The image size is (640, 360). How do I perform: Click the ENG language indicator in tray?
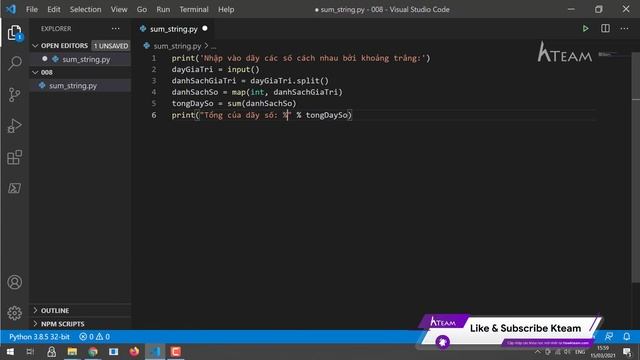[x=580, y=352]
